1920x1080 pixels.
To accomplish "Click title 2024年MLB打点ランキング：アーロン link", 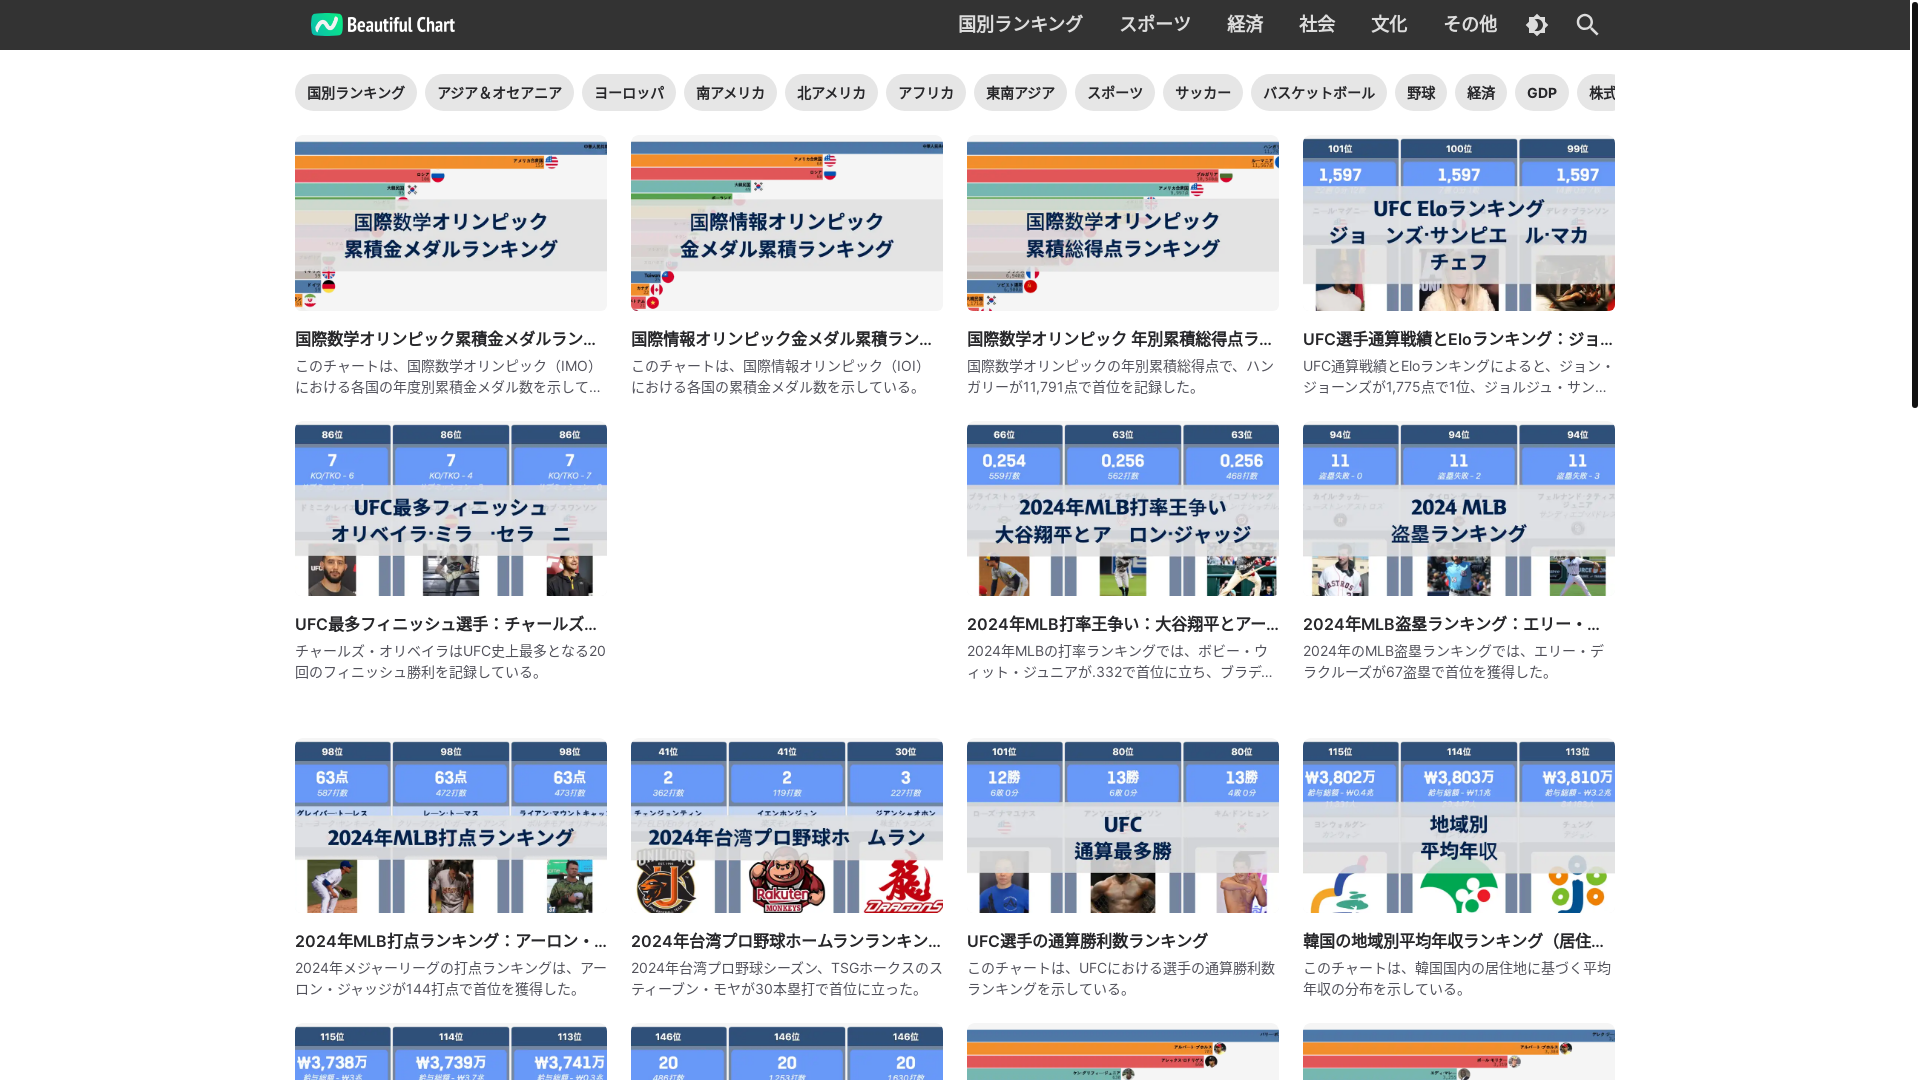I will [451, 941].
